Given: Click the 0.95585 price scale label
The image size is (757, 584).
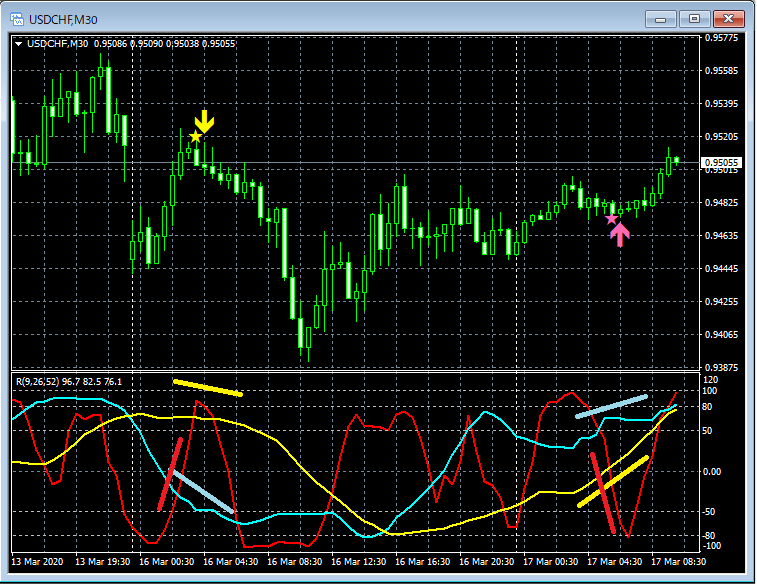Looking at the screenshot, I should click(722, 71).
